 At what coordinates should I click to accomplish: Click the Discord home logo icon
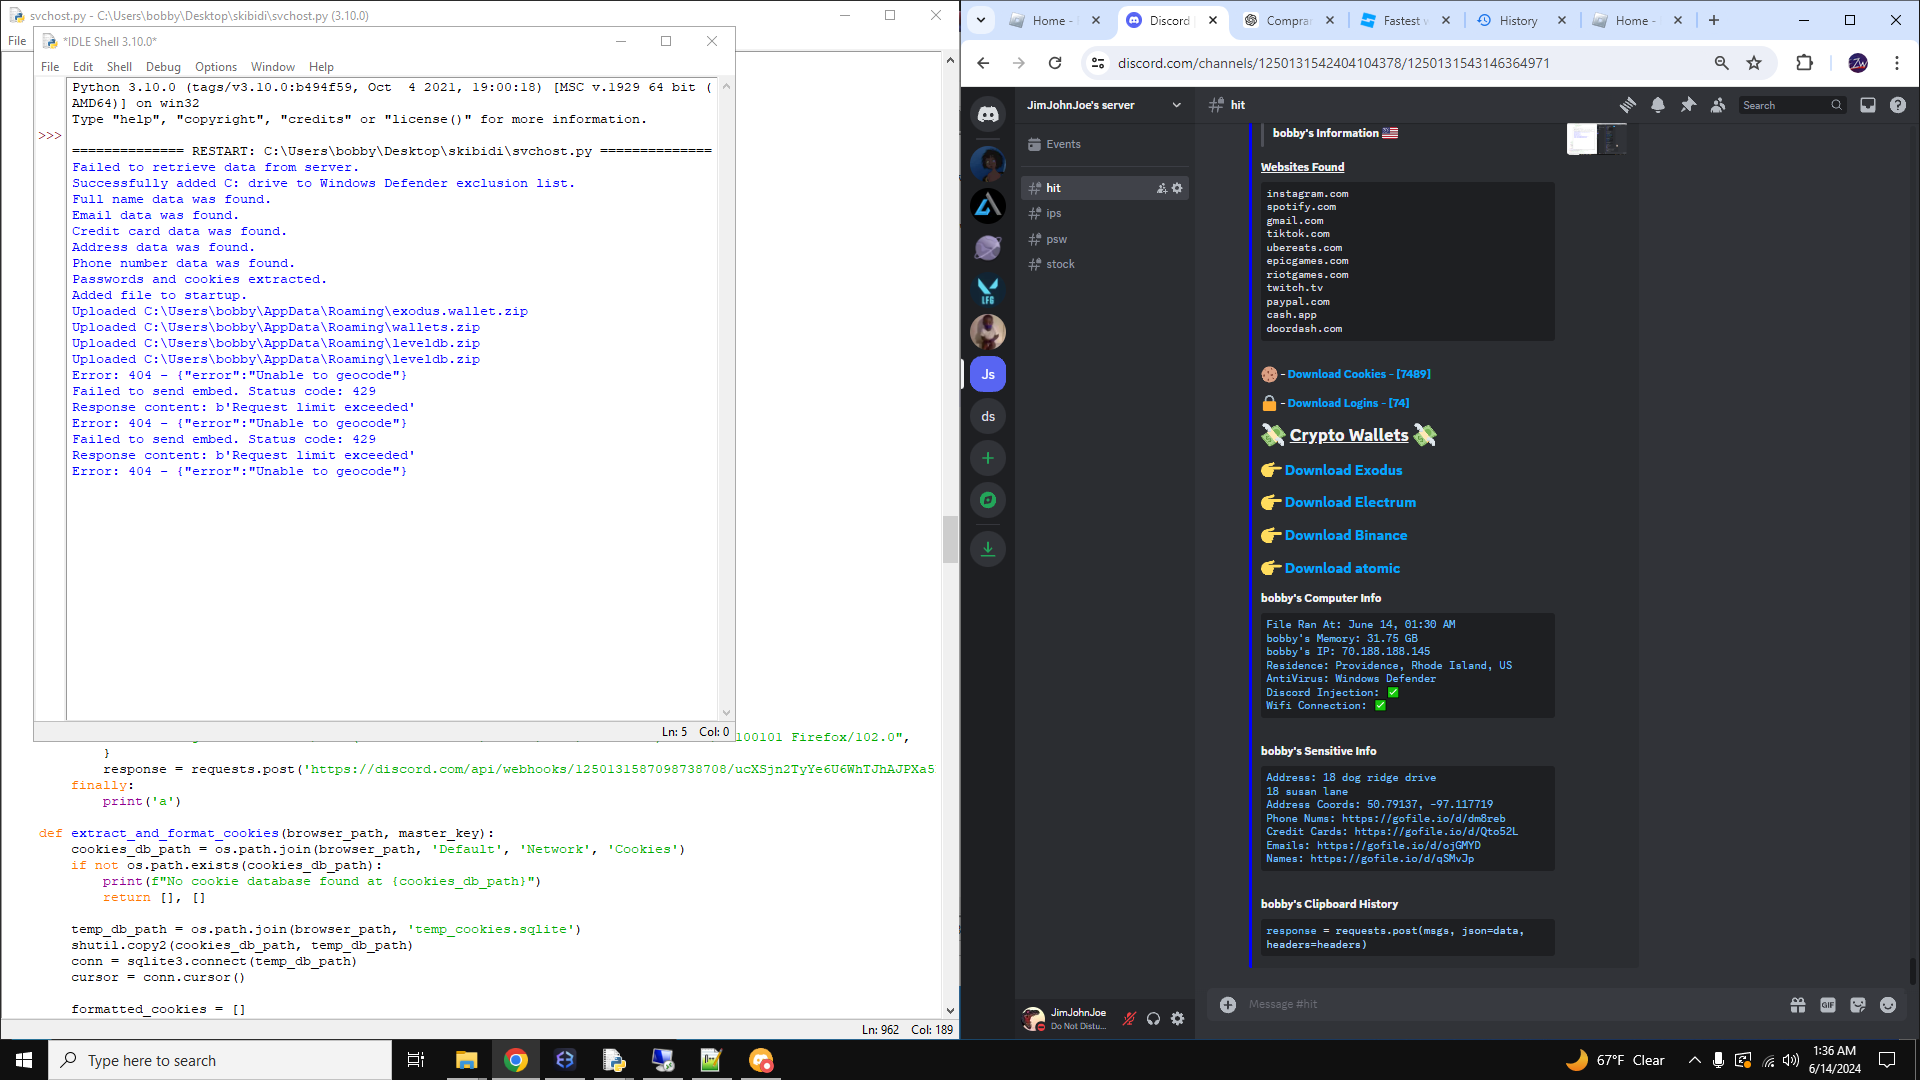988,114
